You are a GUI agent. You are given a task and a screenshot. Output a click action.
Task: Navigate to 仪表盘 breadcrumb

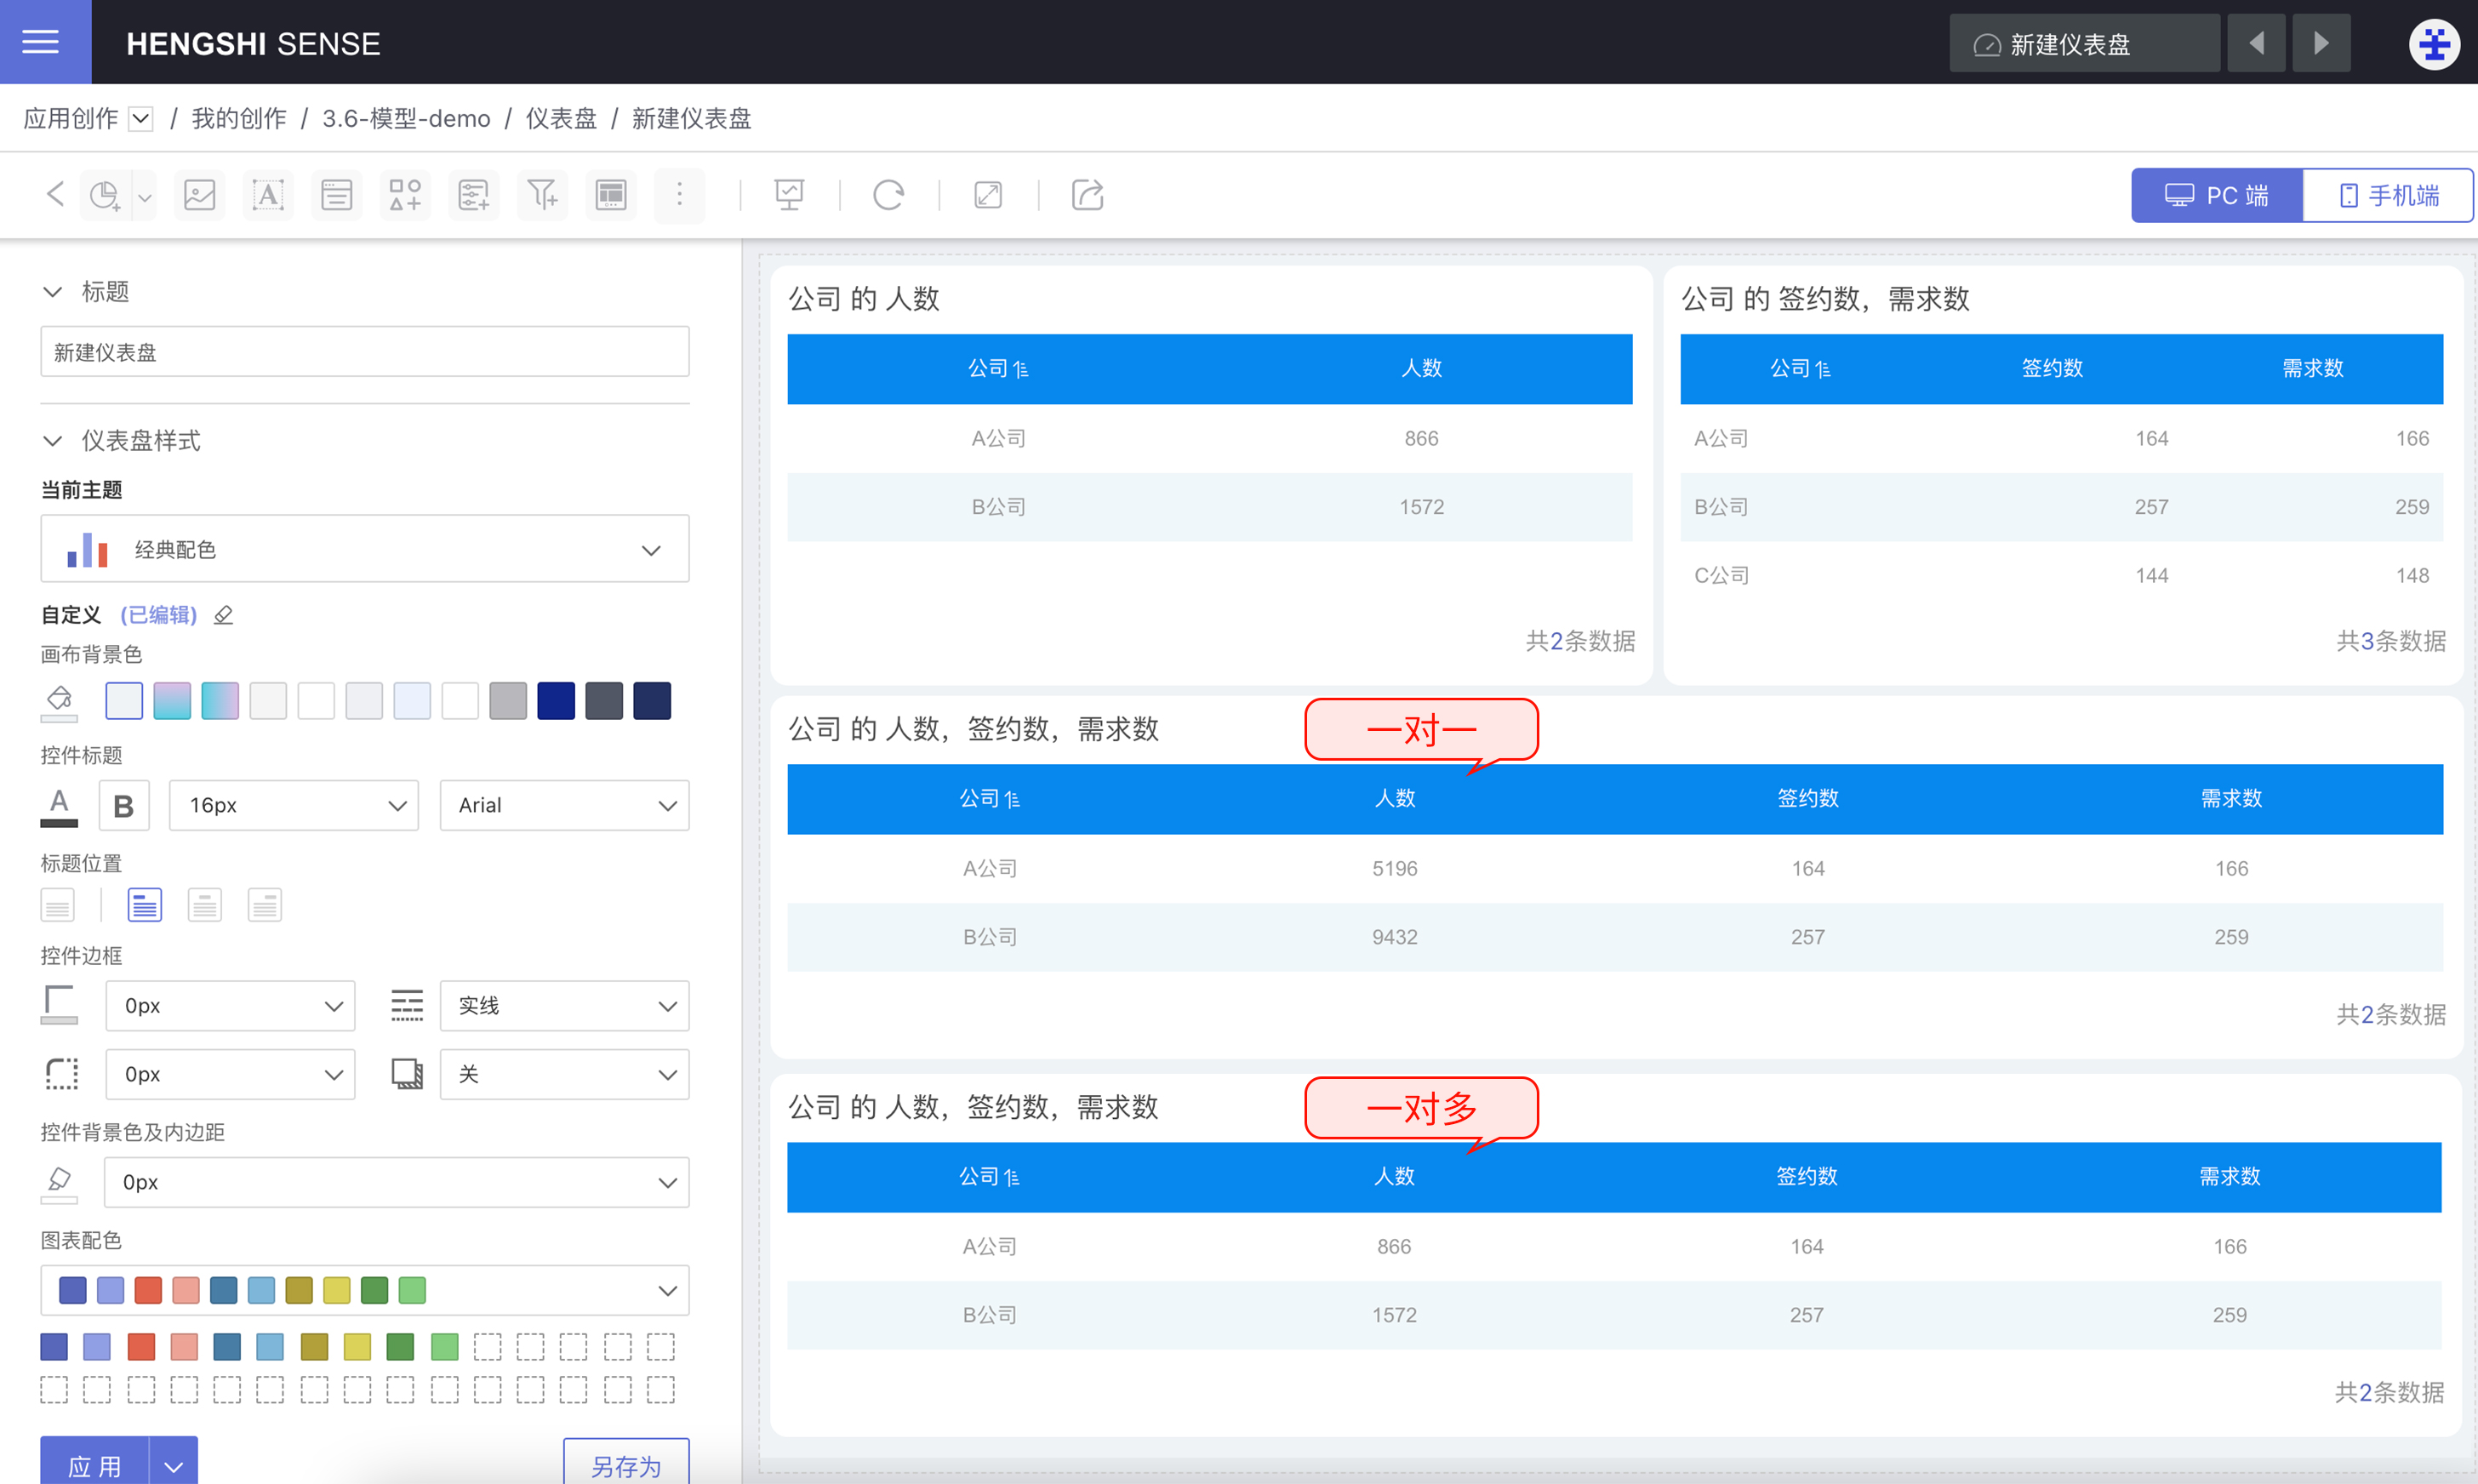[561, 119]
